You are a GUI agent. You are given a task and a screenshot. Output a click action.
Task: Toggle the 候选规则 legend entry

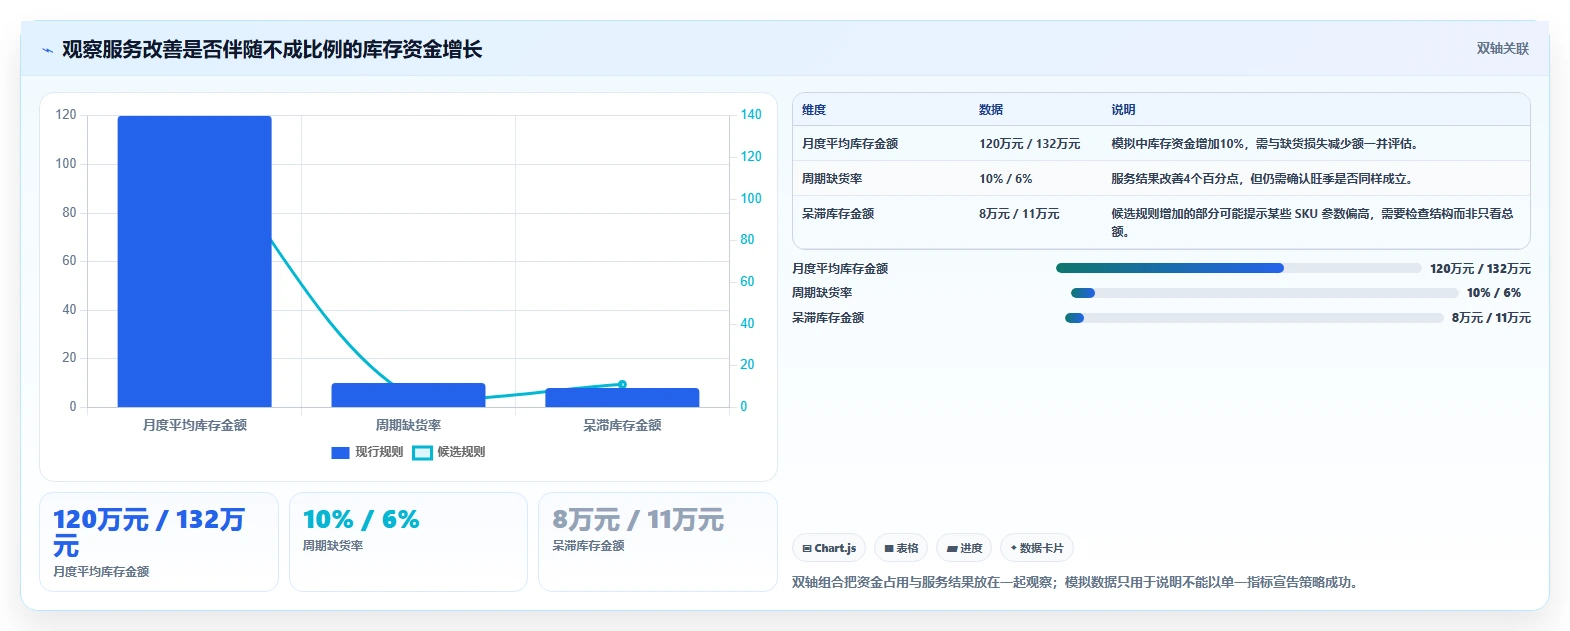[449, 452]
